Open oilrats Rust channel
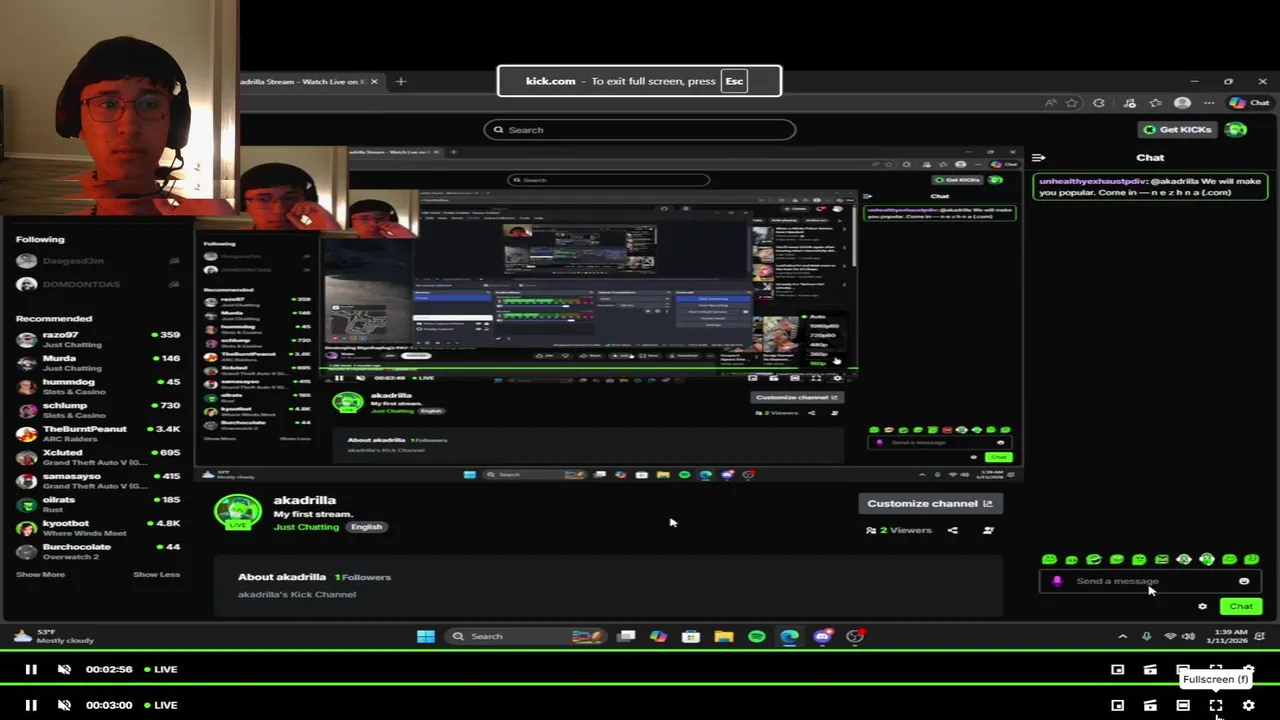The image size is (1280, 720). (98, 504)
